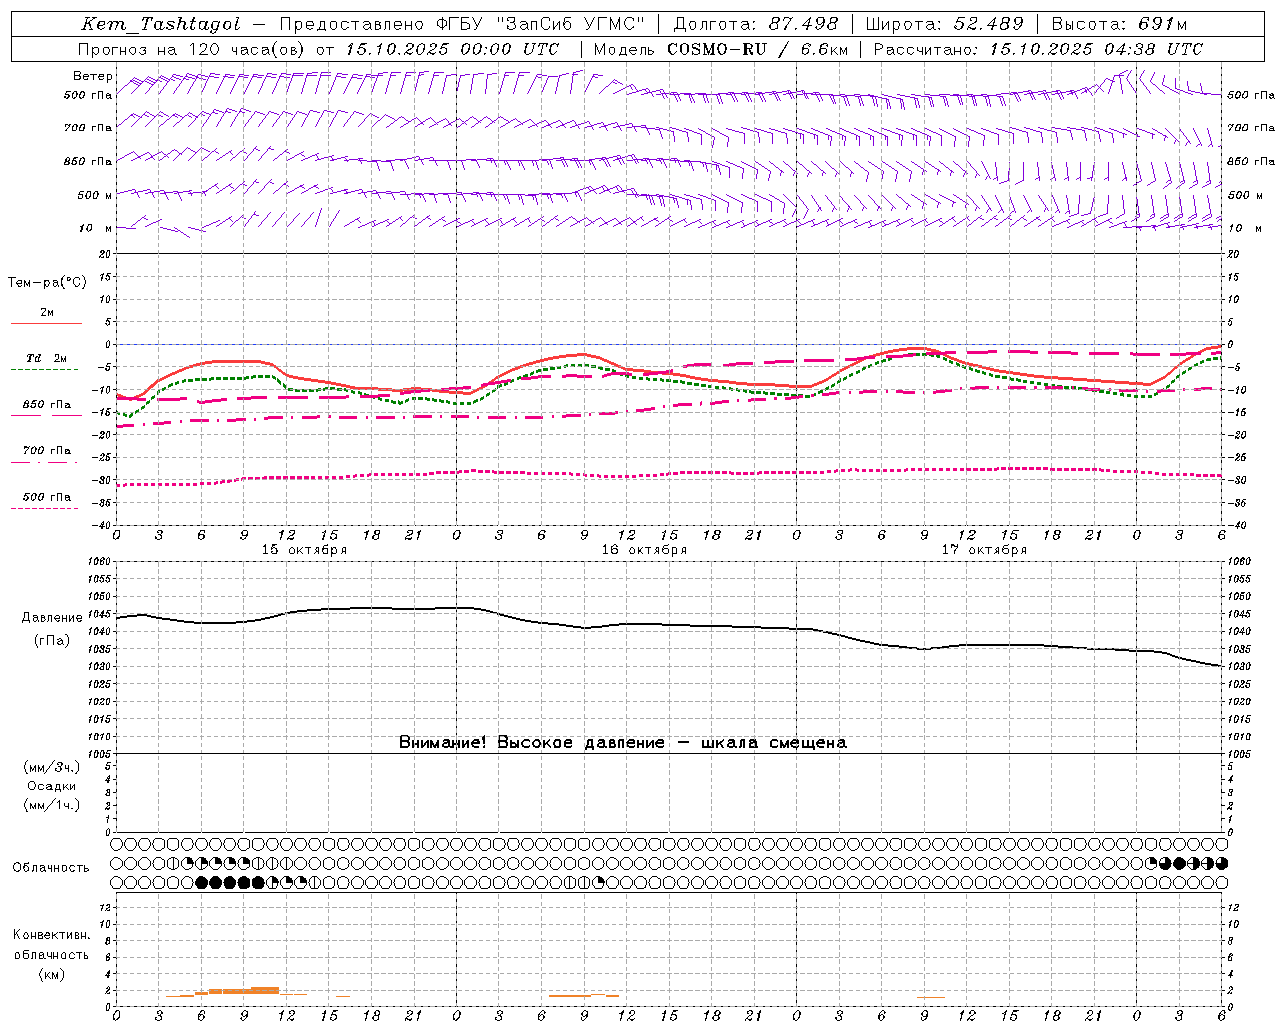Select the (км) height unit label
The image size is (1280, 1024).
pyautogui.click(x=52, y=974)
